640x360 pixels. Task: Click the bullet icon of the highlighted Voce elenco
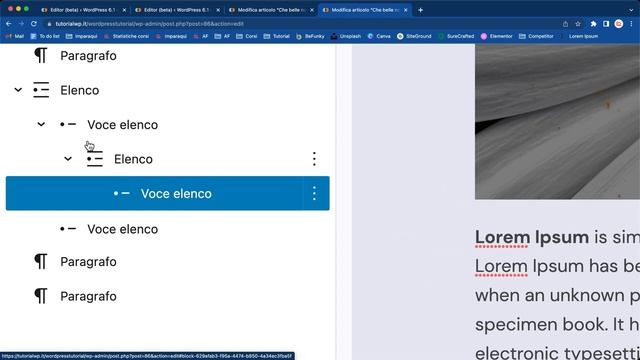pos(122,193)
